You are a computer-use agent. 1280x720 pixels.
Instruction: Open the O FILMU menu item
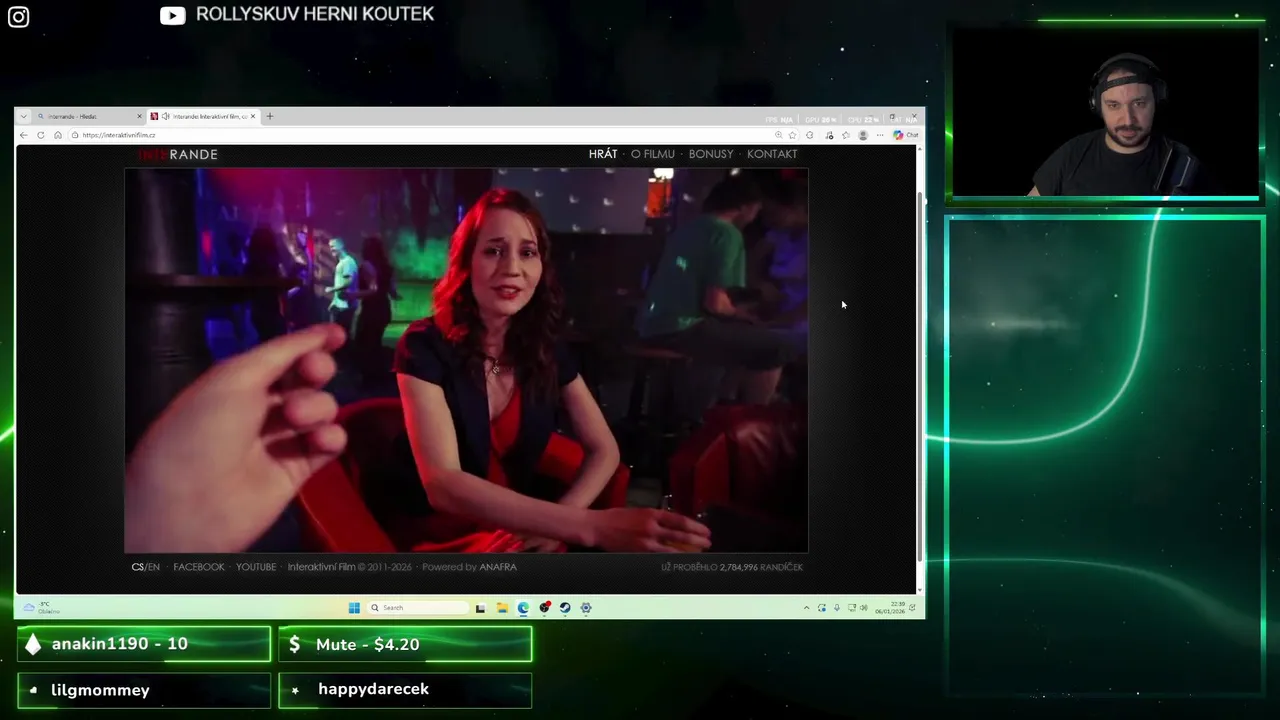click(x=653, y=154)
